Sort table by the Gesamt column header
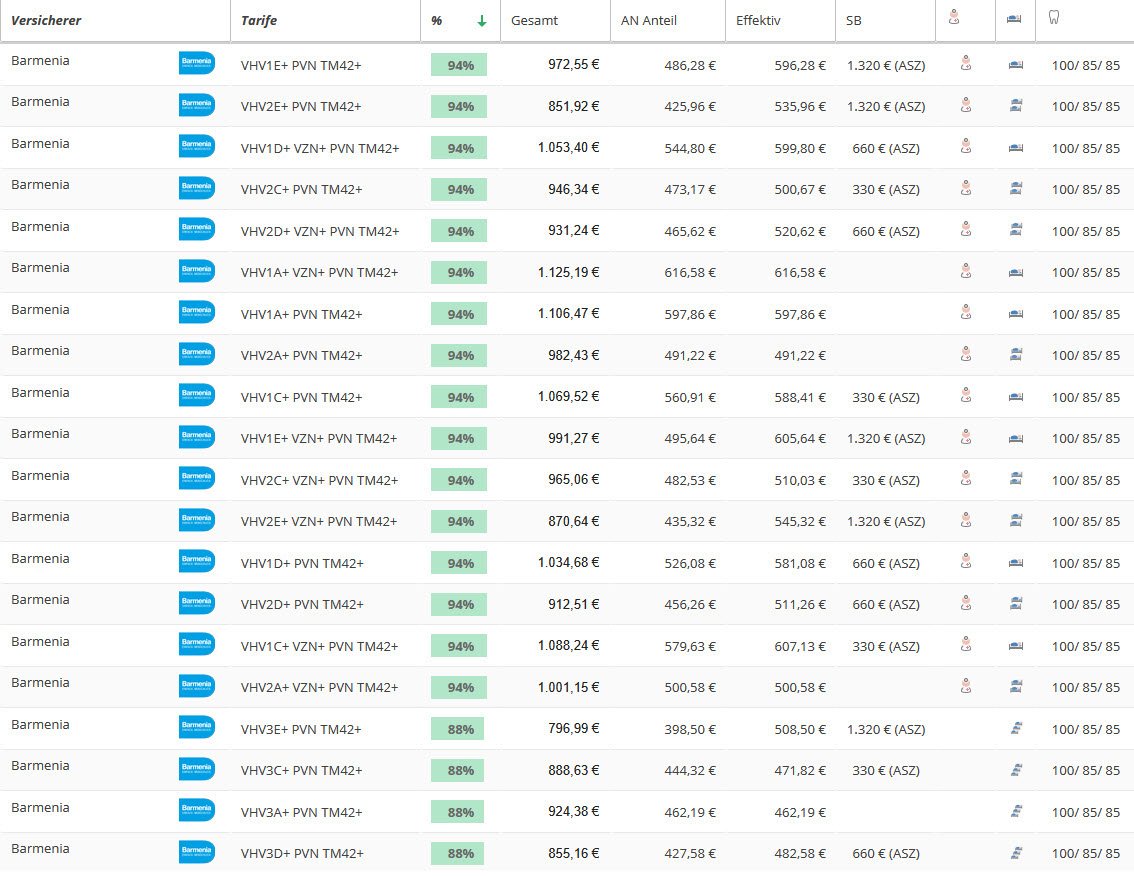Screen dimensions: 1134x877 pos(534,21)
